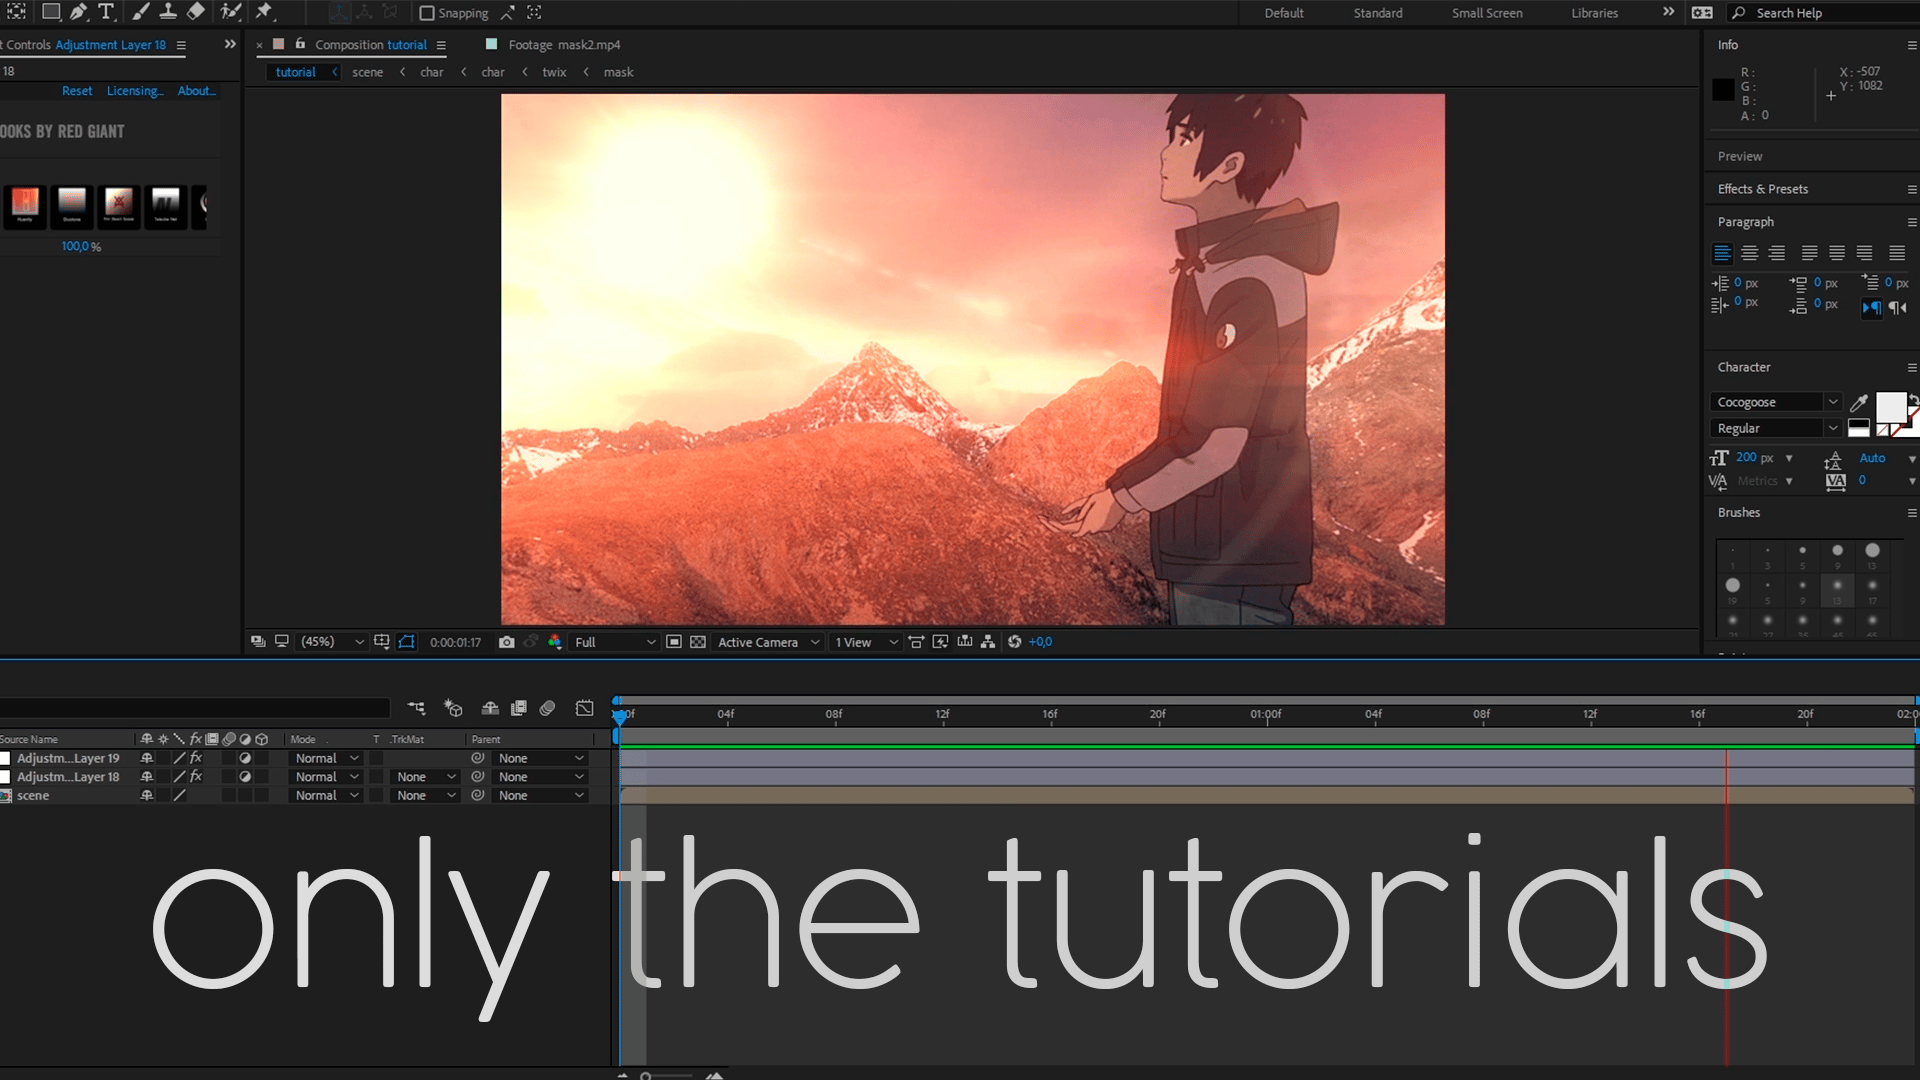Toggle the composition viewer lock icon
Image resolution: width=1920 pixels, height=1080 pixels.
[300, 44]
